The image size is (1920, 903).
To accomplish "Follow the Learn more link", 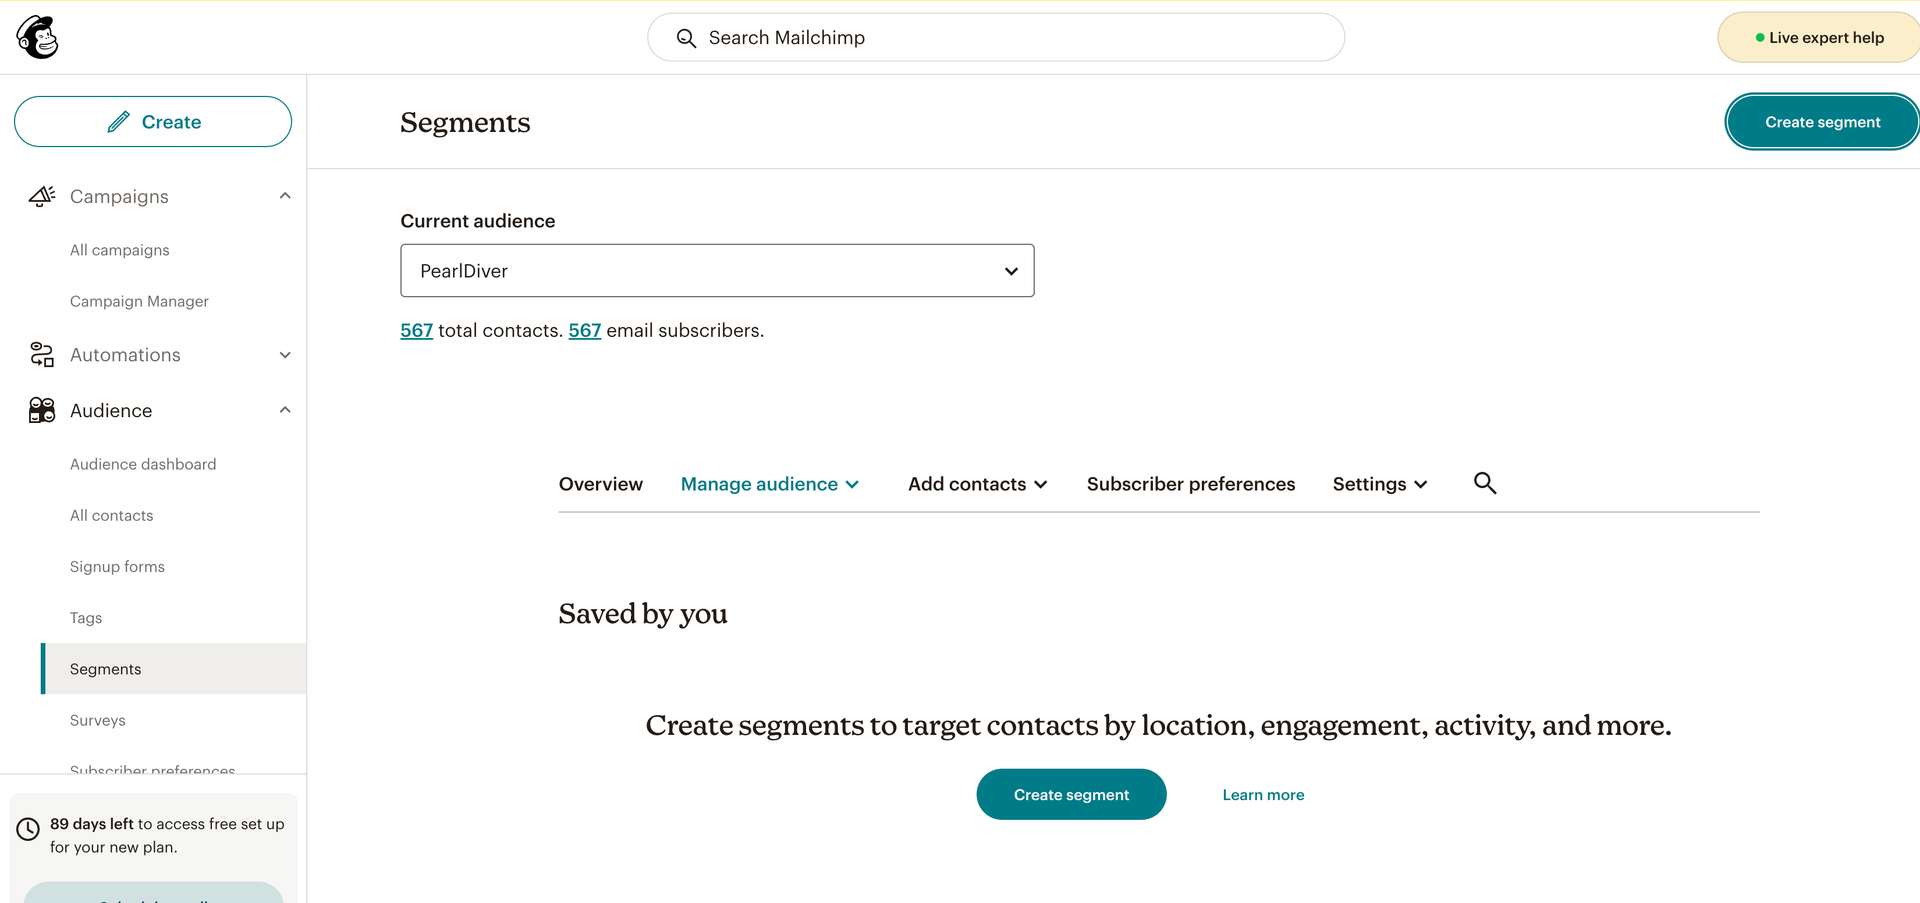I will [x=1263, y=795].
